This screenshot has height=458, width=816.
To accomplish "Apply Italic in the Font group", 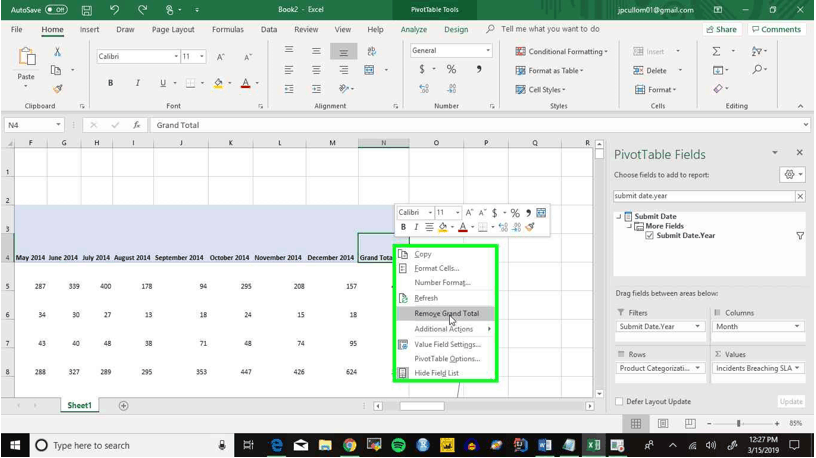I will tap(137, 83).
